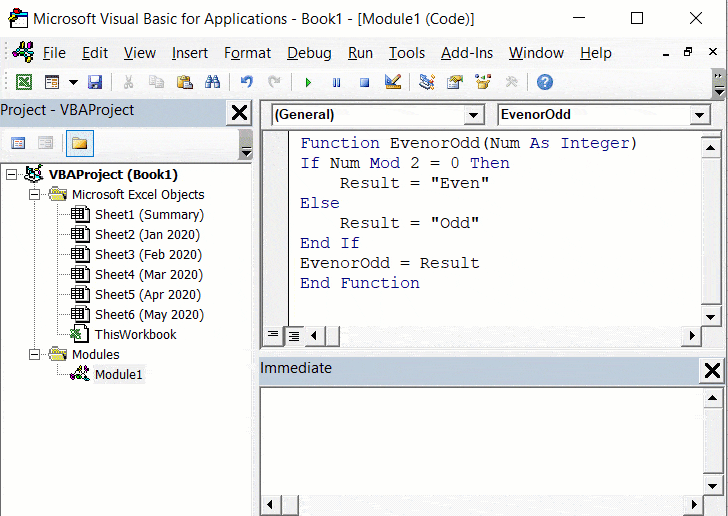This screenshot has width=728, height=516.
Task: Click the Redo arrow icon
Action: (274, 82)
